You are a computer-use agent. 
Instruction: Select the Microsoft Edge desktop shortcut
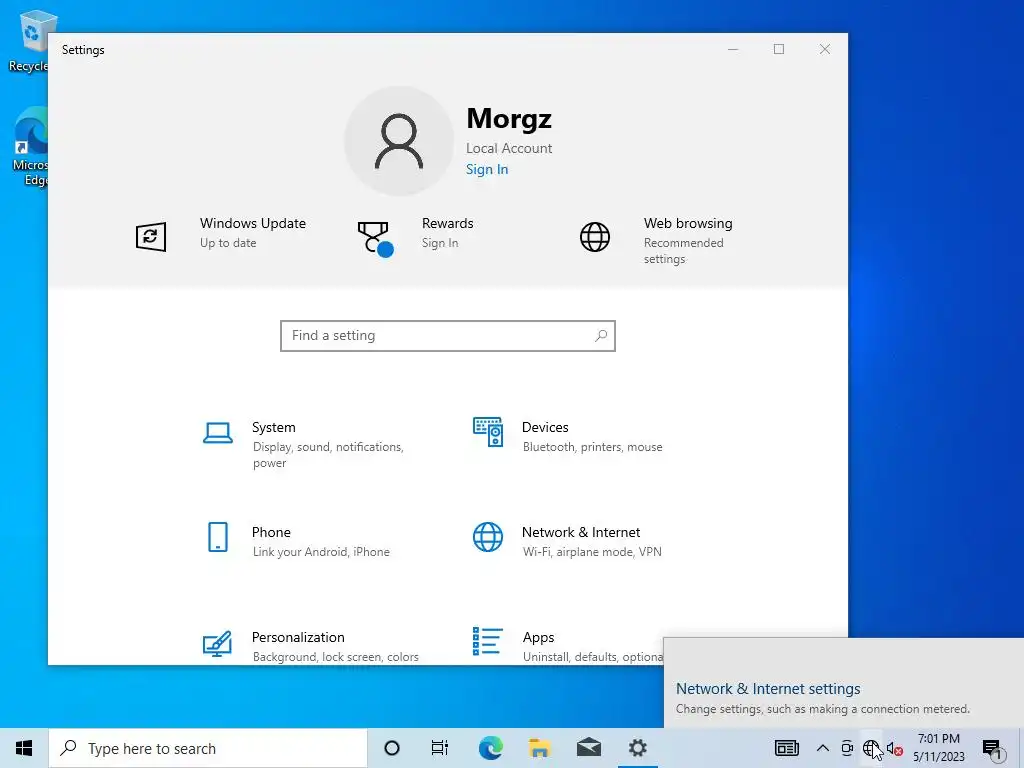tap(29, 147)
